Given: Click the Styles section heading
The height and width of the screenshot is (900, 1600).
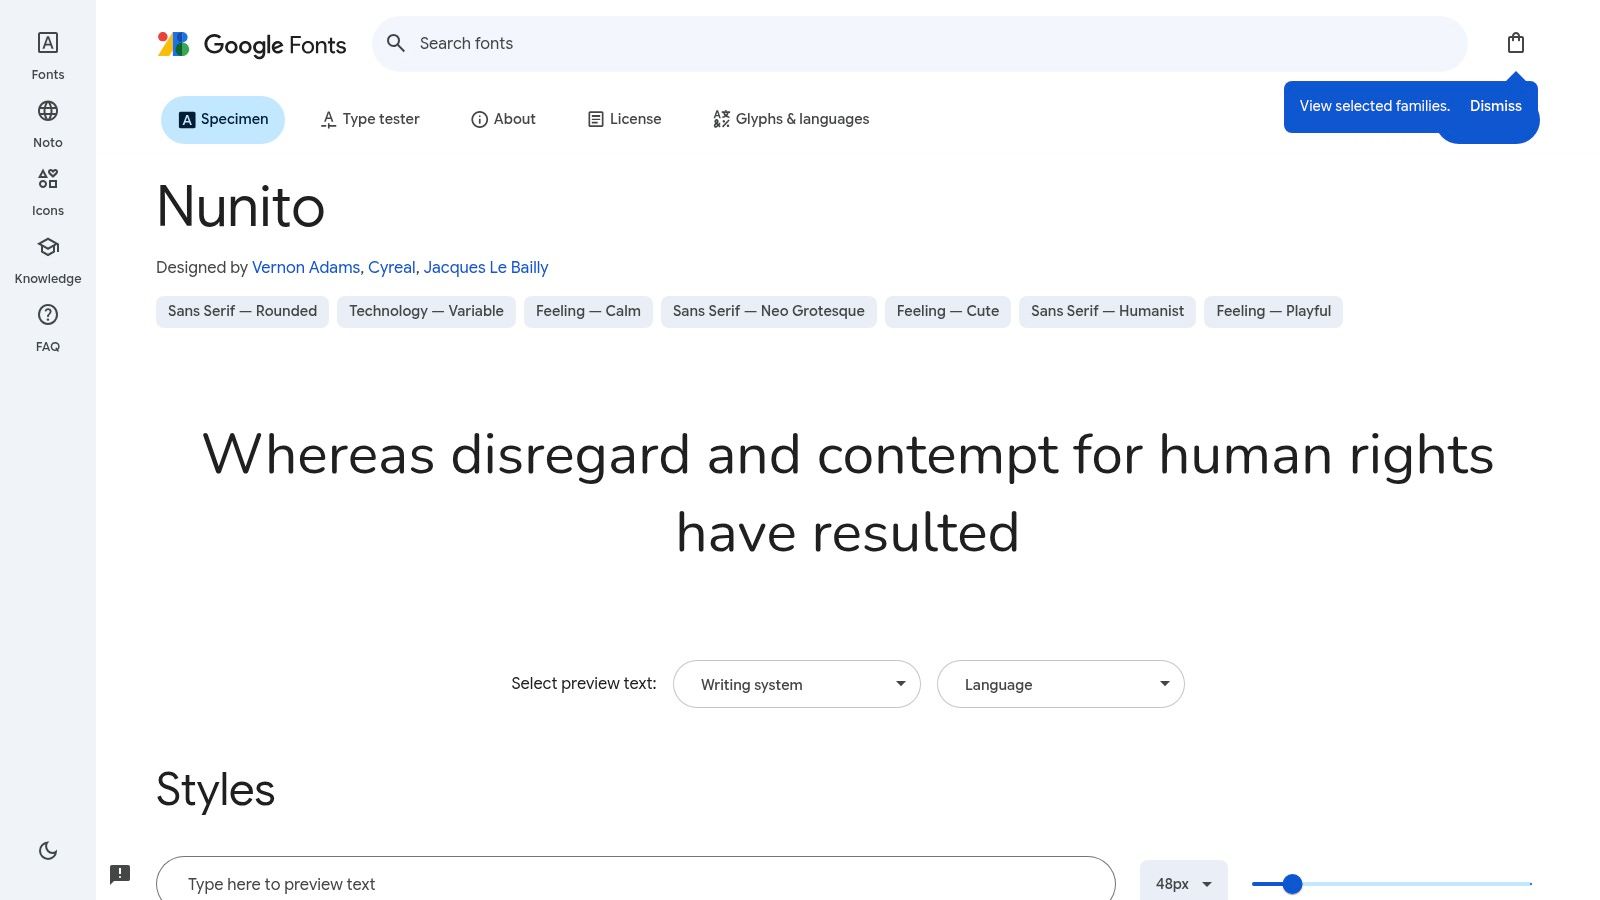Looking at the screenshot, I should [x=215, y=790].
